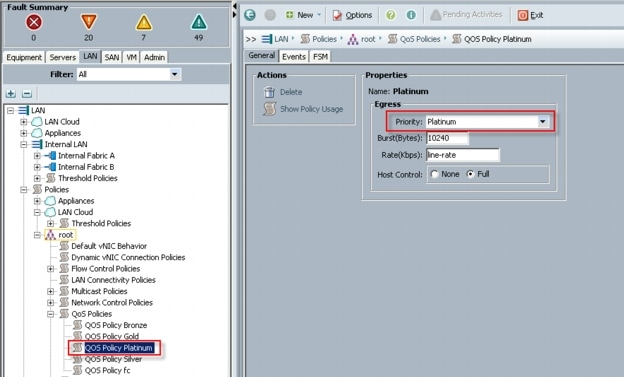Go back with the green back arrow
Viewport: 624px width, 377px height.
250,15
